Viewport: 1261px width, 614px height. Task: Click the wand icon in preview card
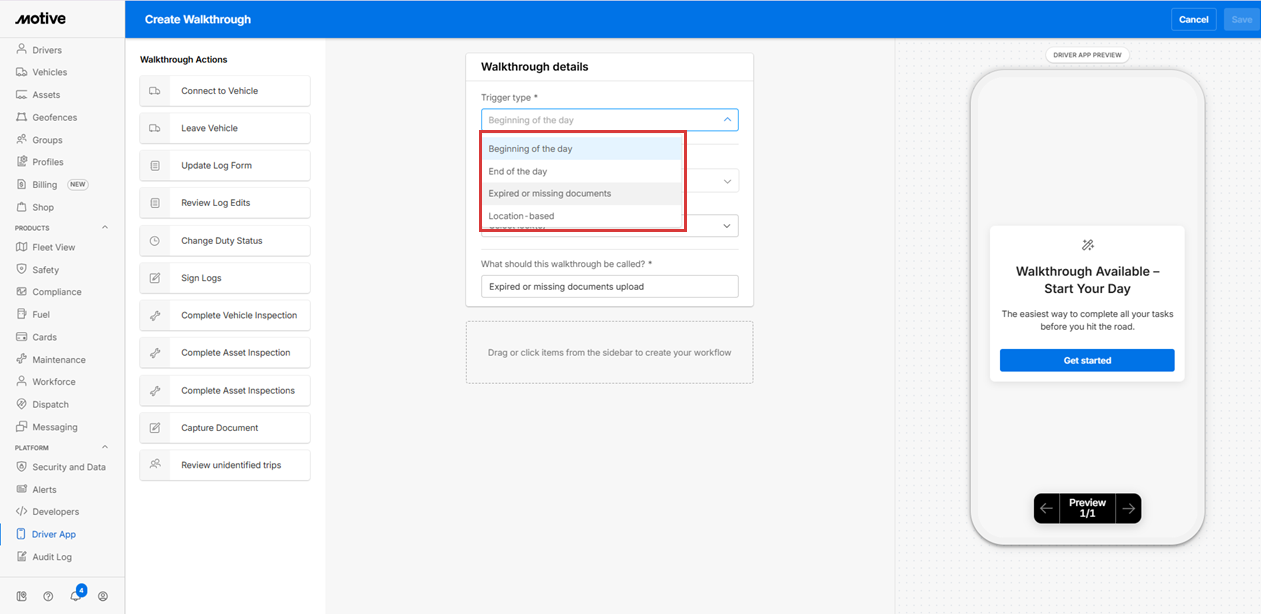(1087, 245)
